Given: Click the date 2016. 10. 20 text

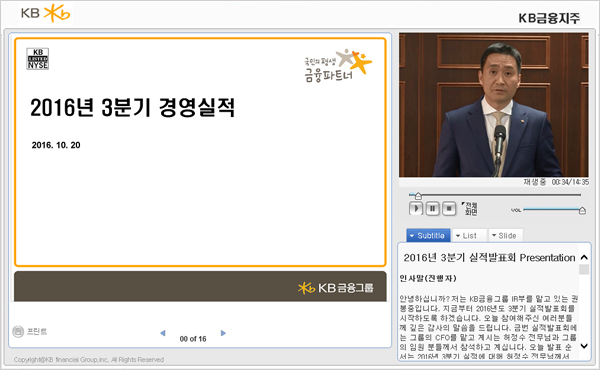Looking at the screenshot, I should [x=56, y=145].
